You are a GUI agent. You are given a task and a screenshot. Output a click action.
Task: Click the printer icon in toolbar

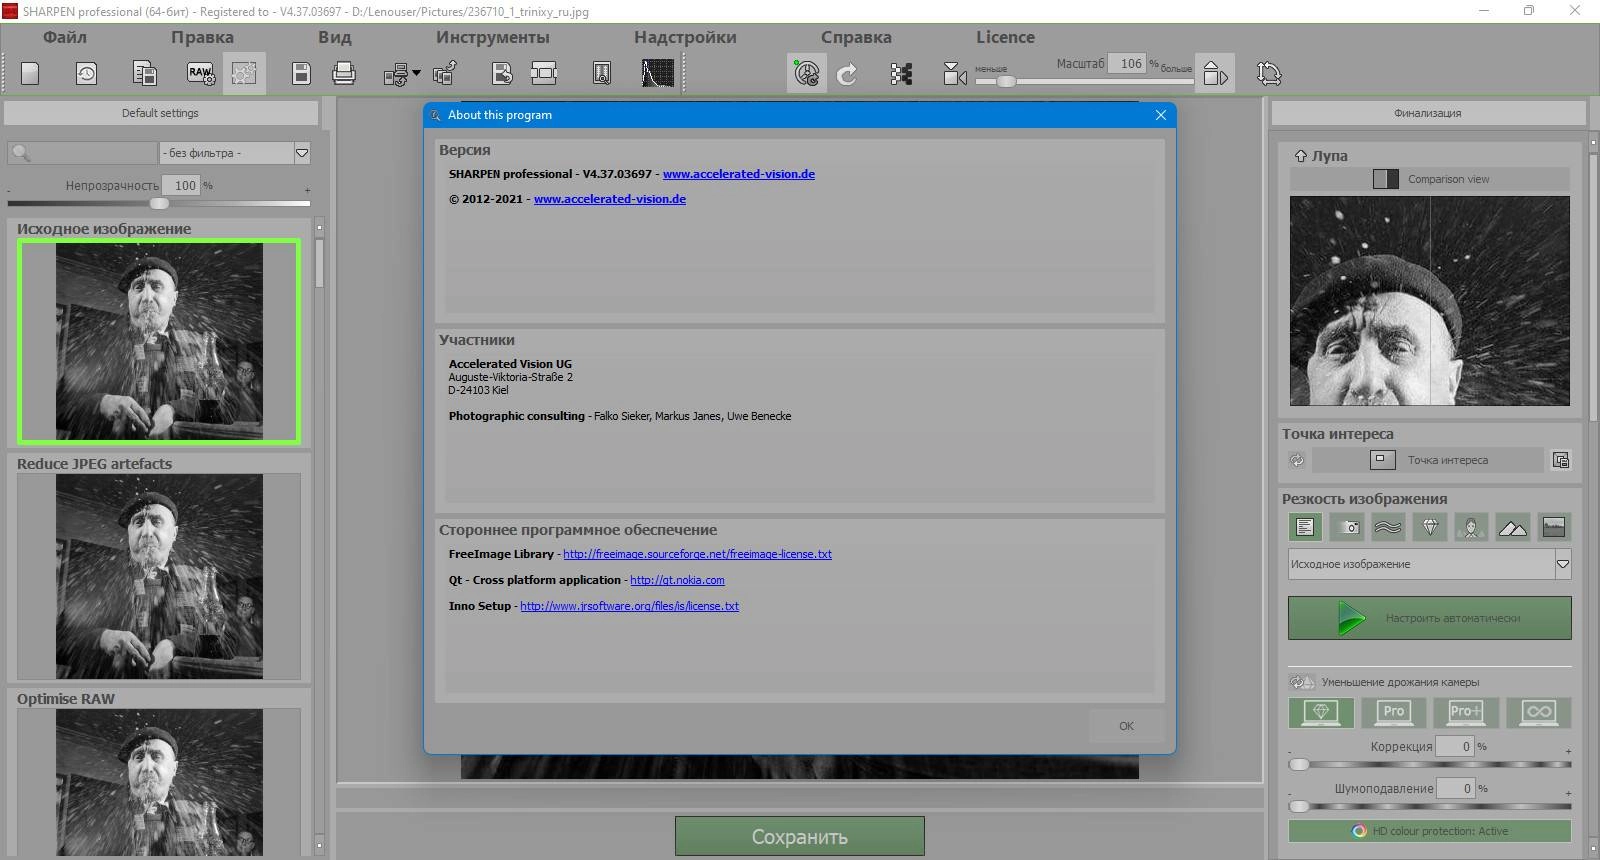tap(344, 73)
